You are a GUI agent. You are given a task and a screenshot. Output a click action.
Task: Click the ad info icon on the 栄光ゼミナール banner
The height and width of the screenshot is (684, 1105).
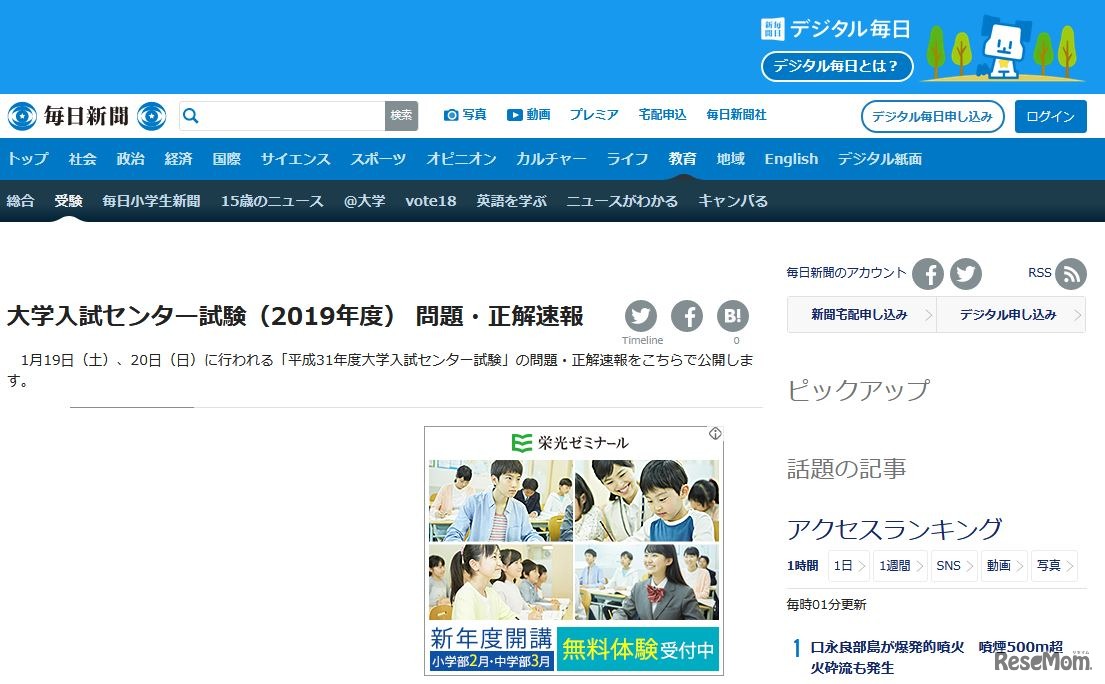716,433
